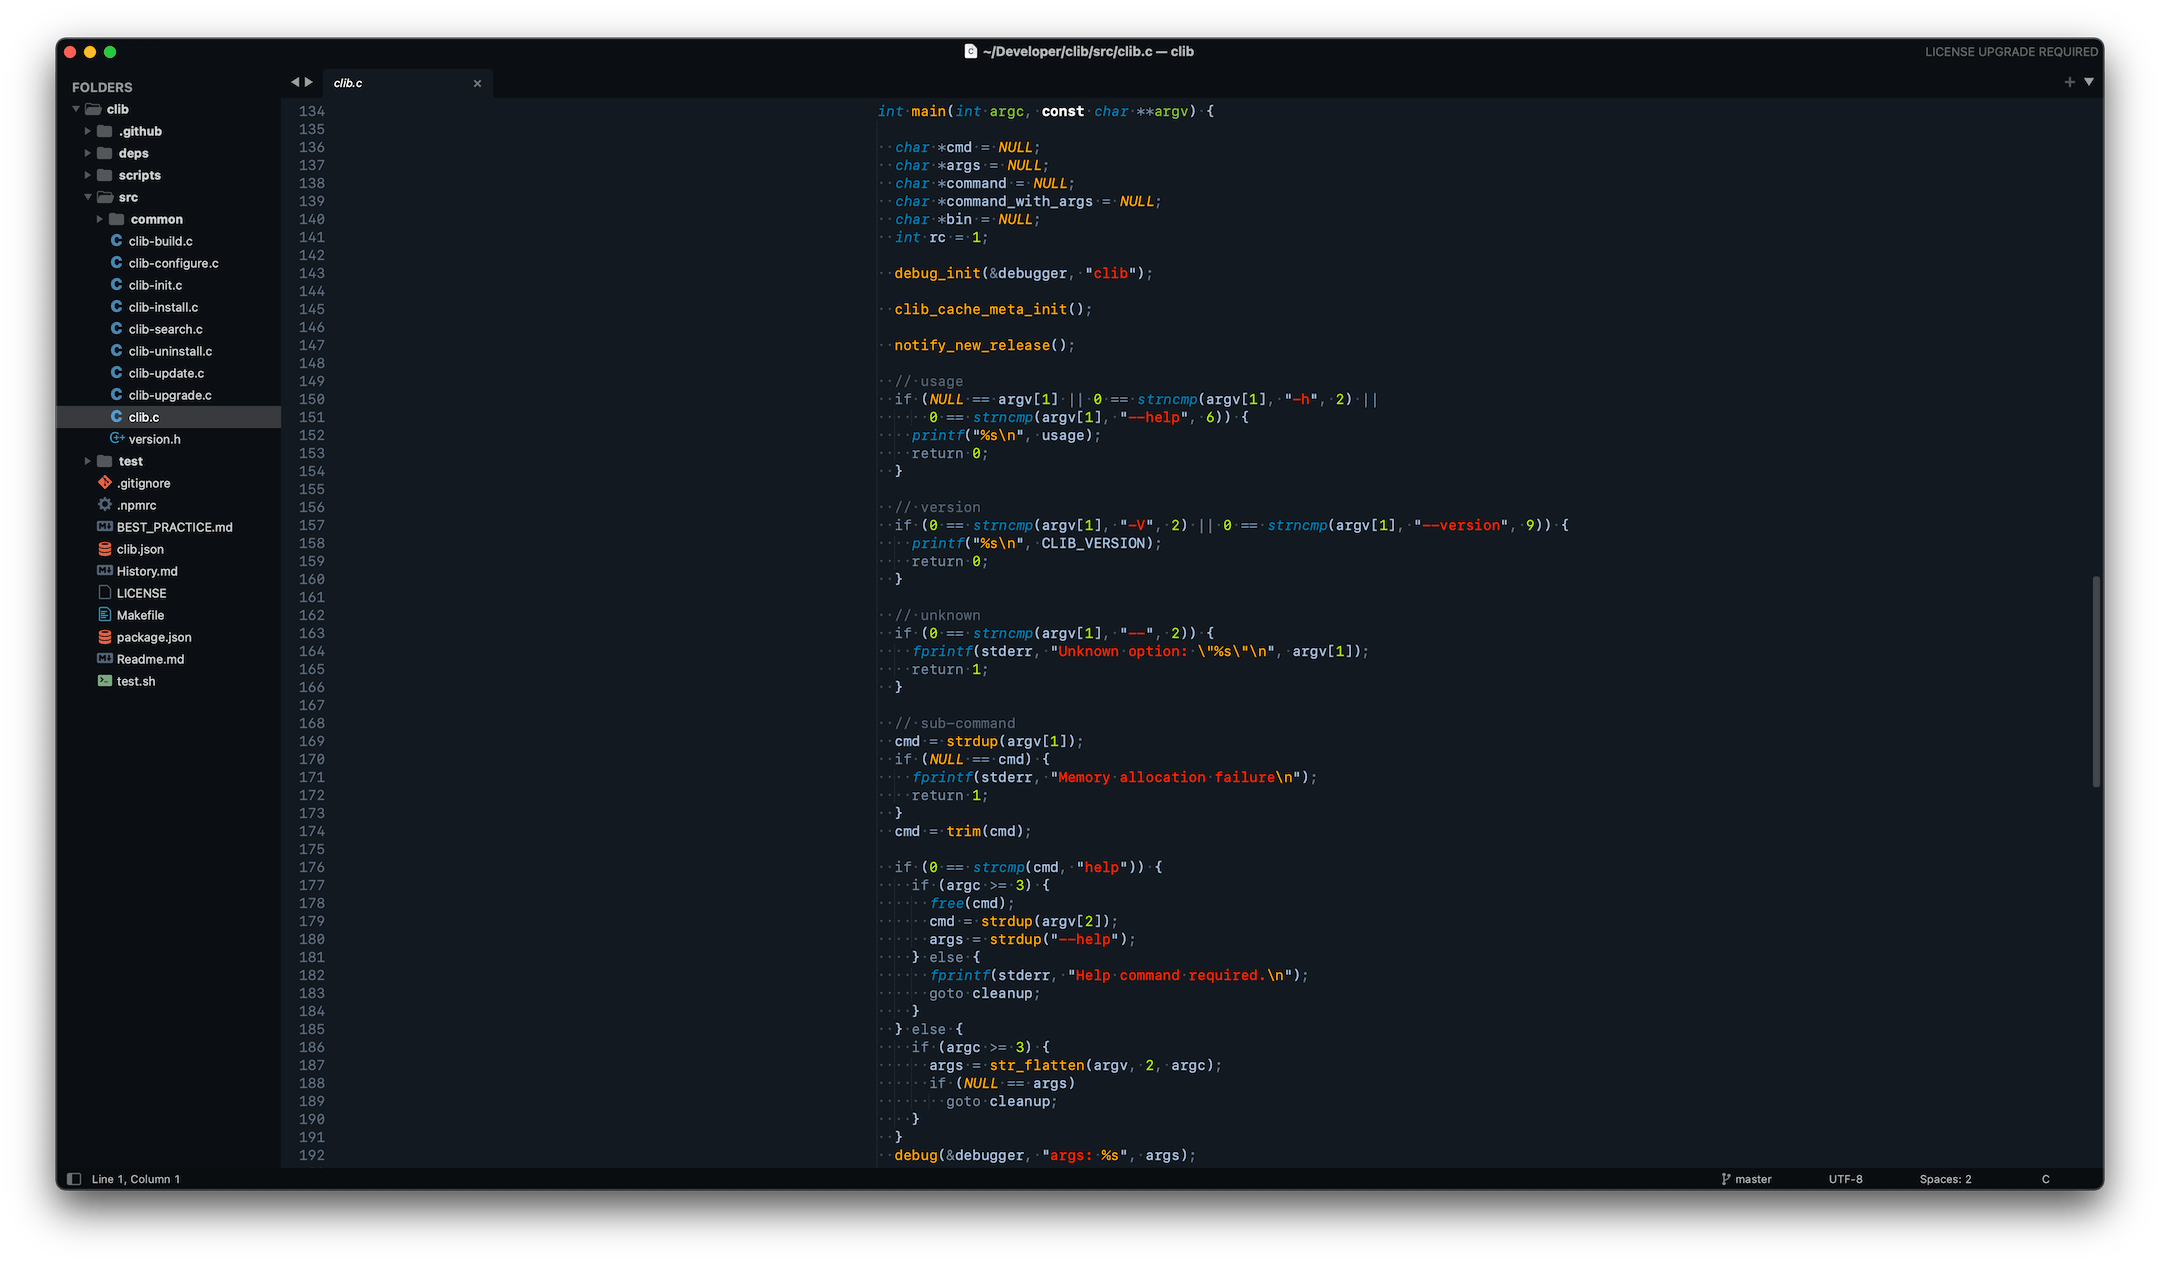The image size is (2160, 1264).
Task: Click the editor vertical scrollbar thumb
Action: click(x=2096, y=681)
